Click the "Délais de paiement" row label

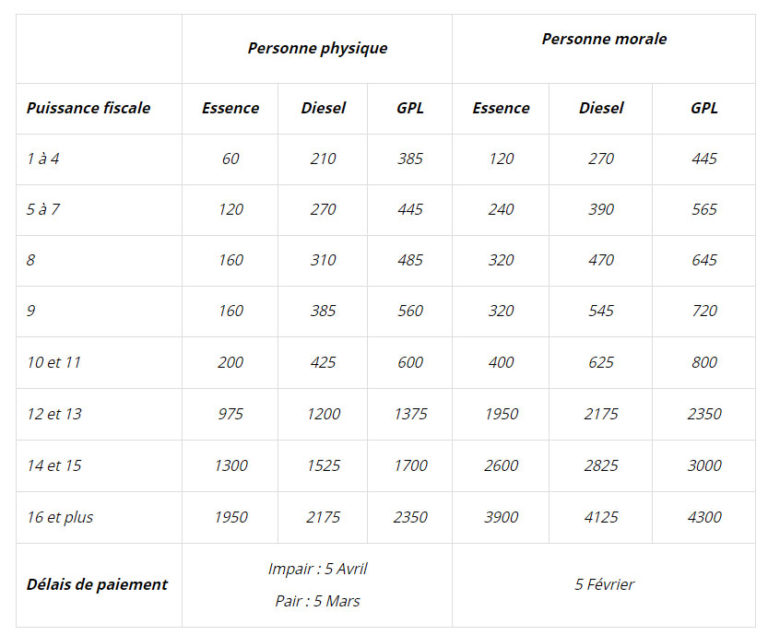pos(97,584)
